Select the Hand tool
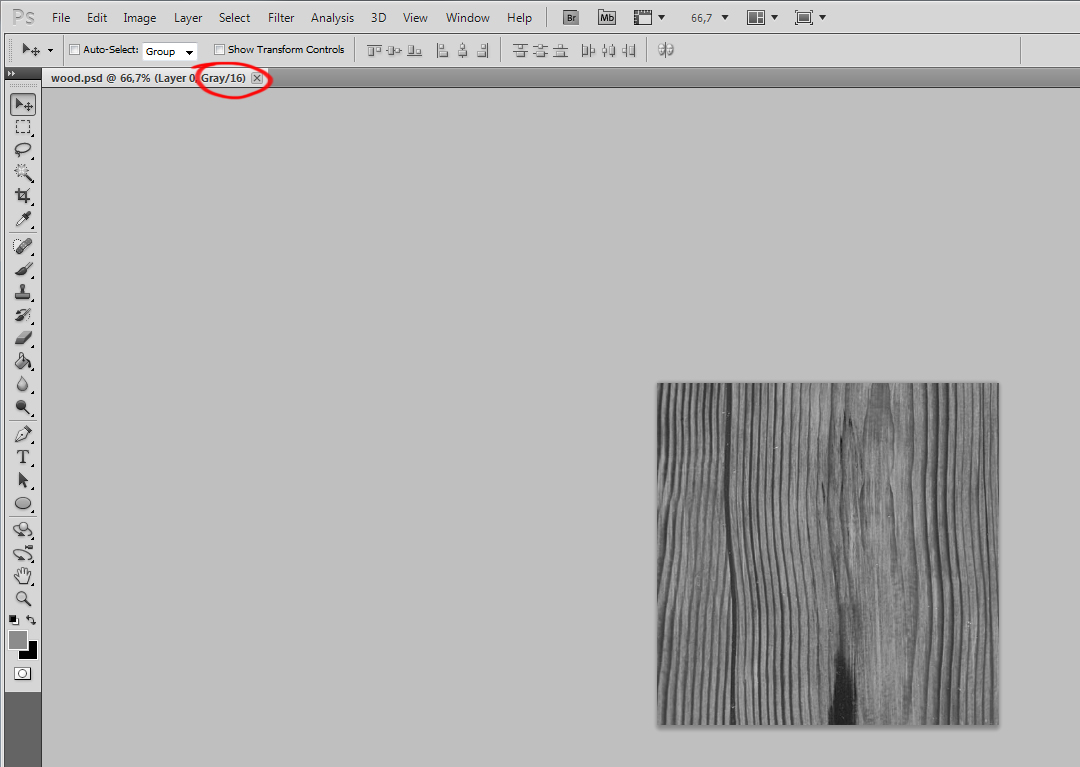Image resolution: width=1080 pixels, height=767 pixels. click(23, 576)
